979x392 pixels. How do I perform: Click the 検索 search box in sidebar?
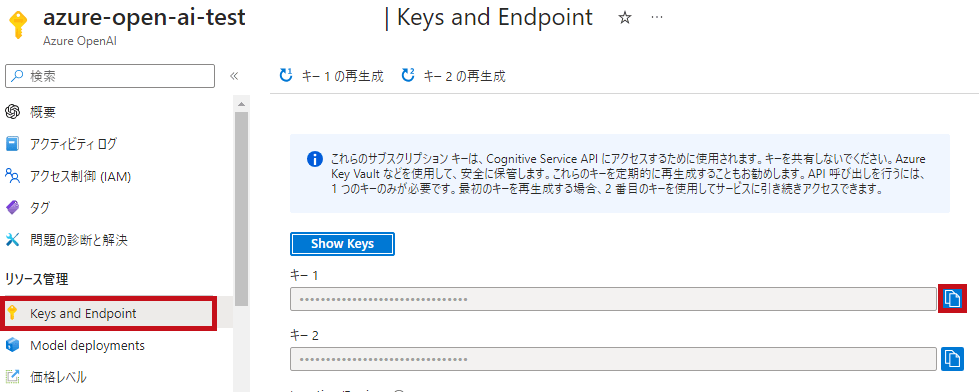point(110,76)
